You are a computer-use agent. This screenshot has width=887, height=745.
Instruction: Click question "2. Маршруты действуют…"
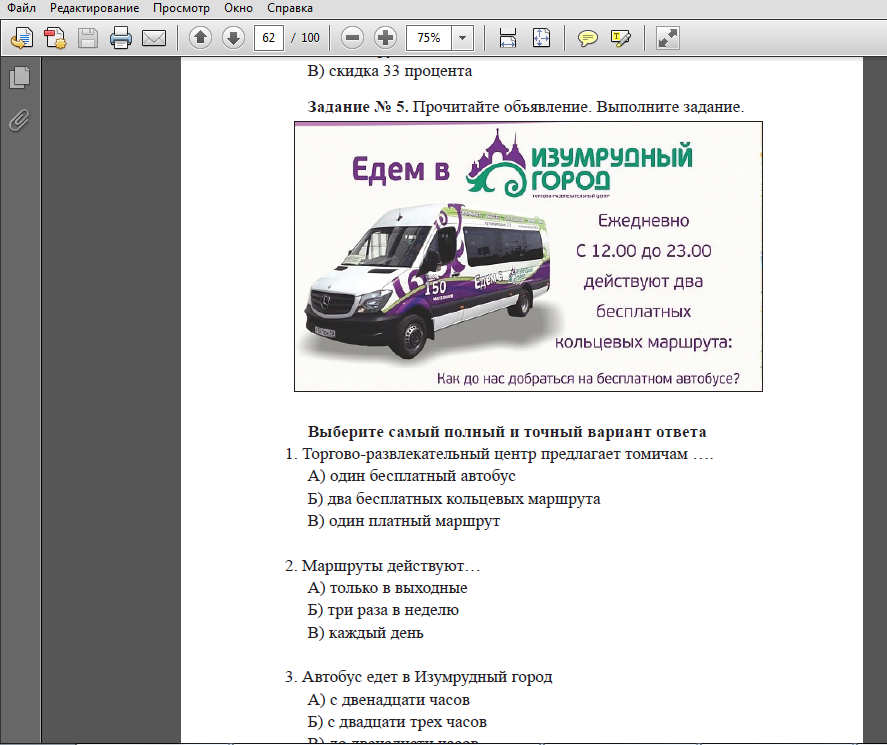click(x=382, y=566)
